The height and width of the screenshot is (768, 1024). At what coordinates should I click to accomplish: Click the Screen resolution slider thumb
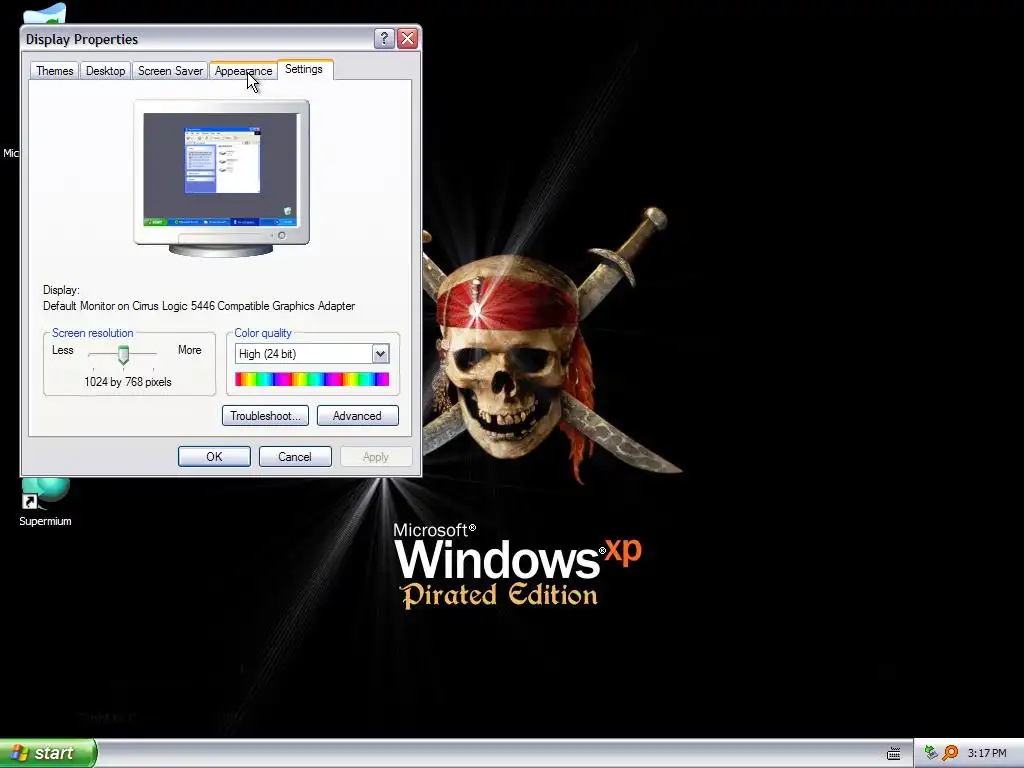point(123,355)
